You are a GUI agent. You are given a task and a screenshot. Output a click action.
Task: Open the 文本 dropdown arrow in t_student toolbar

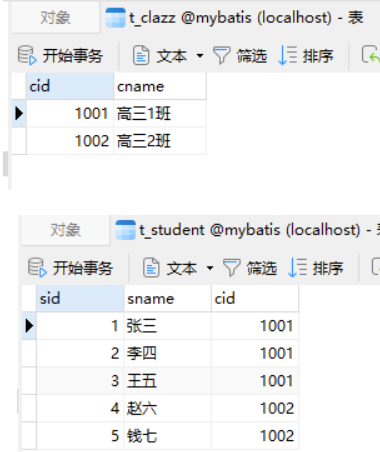click(210, 268)
